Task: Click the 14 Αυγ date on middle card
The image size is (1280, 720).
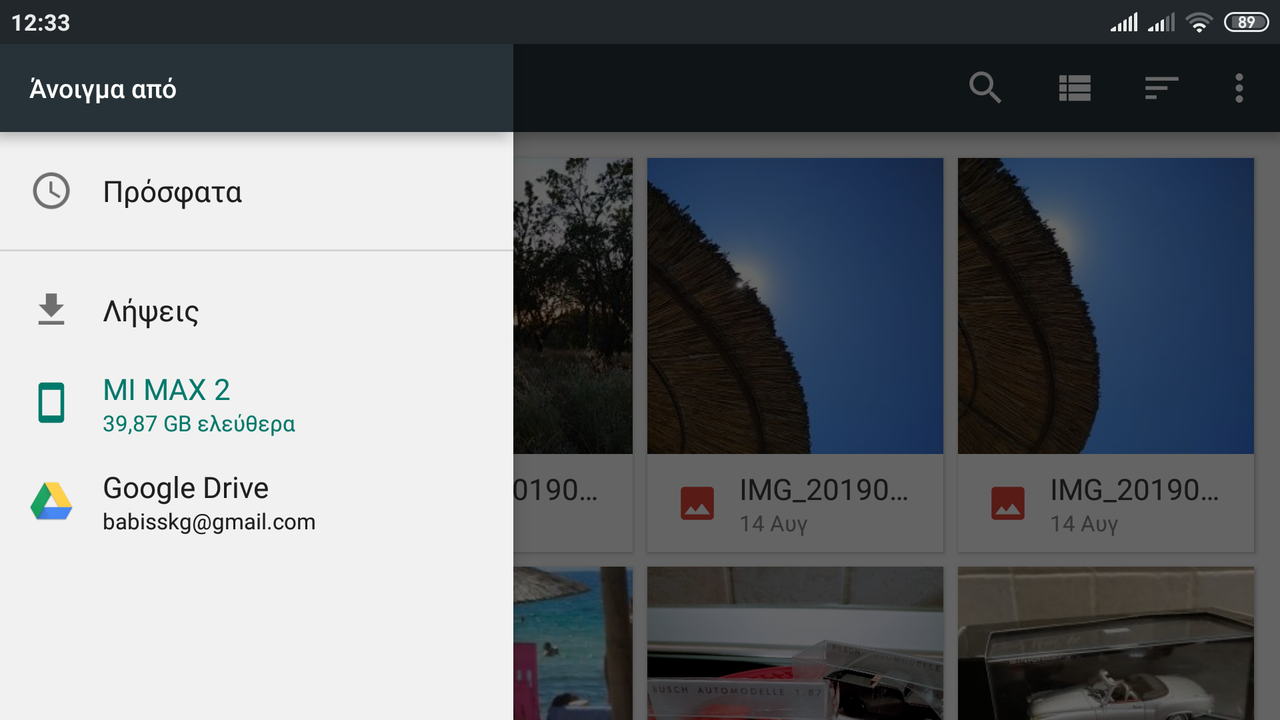Action: coord(773,524)
